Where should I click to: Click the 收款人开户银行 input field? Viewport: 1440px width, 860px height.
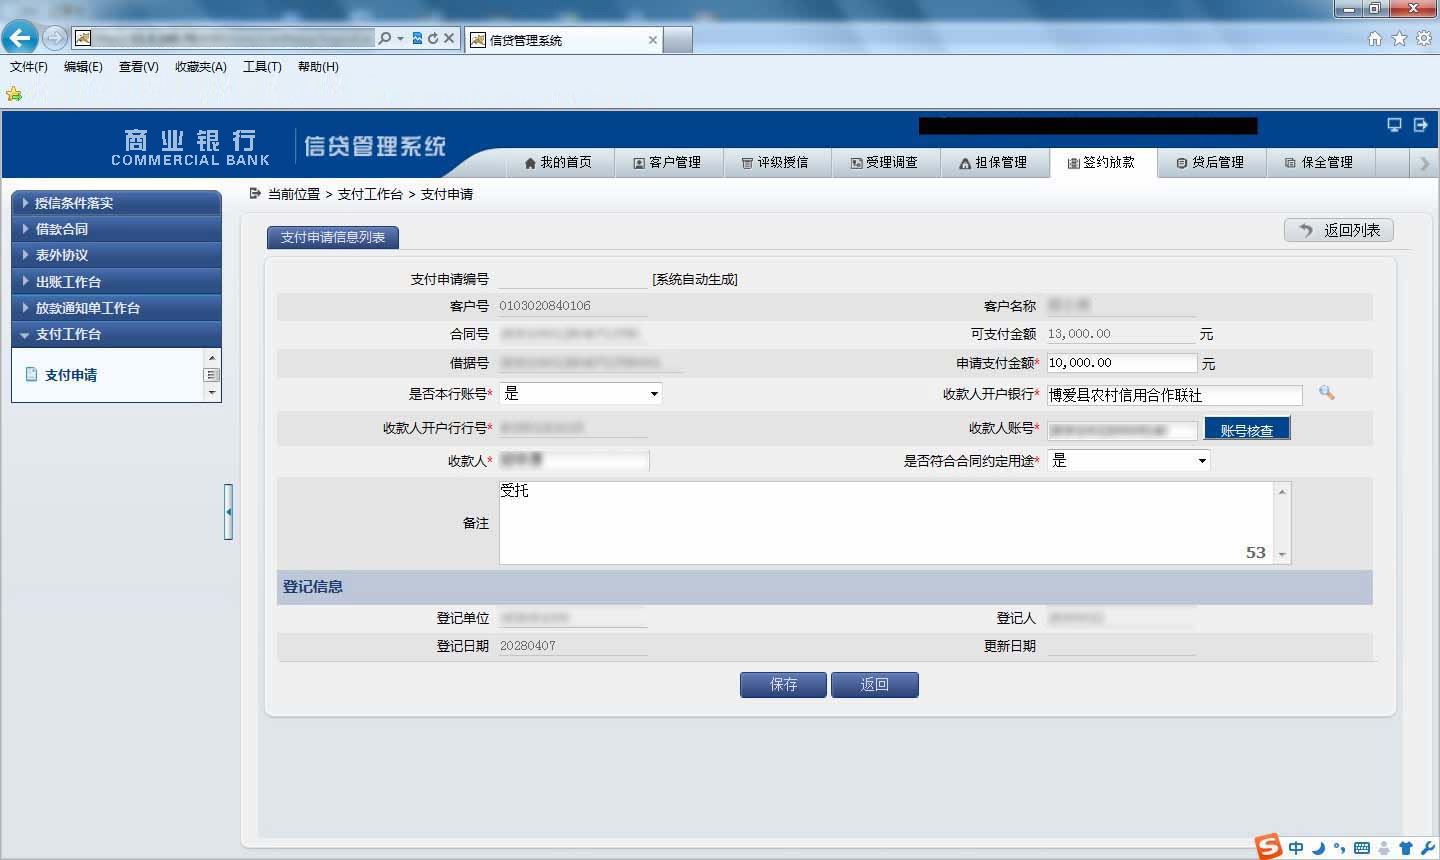(x=1175, y=395)
